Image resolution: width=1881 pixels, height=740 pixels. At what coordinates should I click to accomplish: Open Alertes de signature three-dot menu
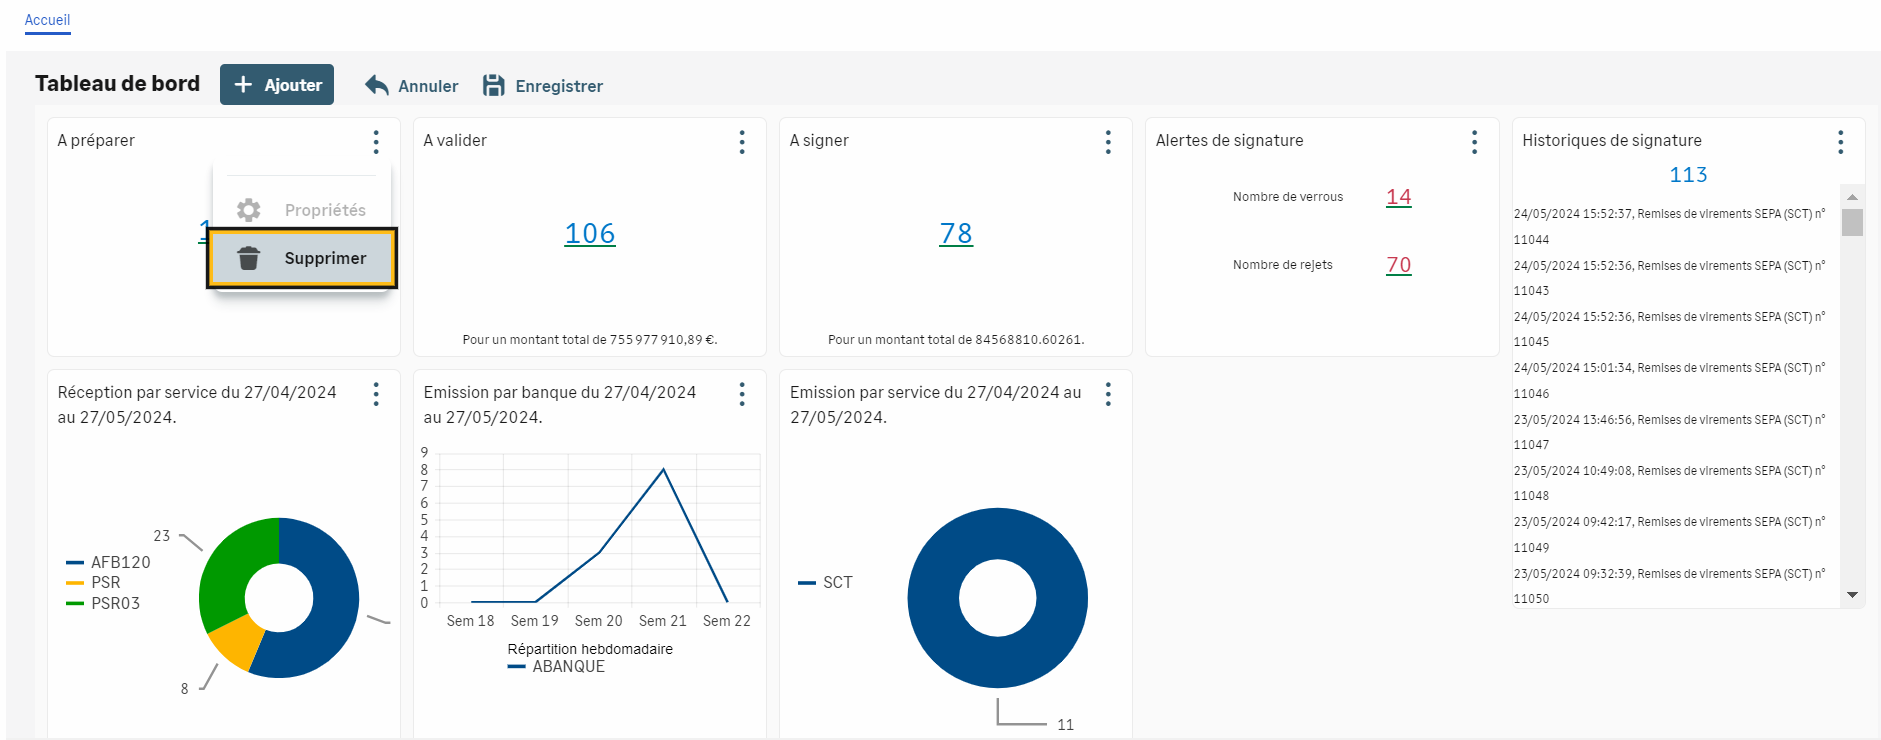pyautogui.click(x=1474, y=142)
